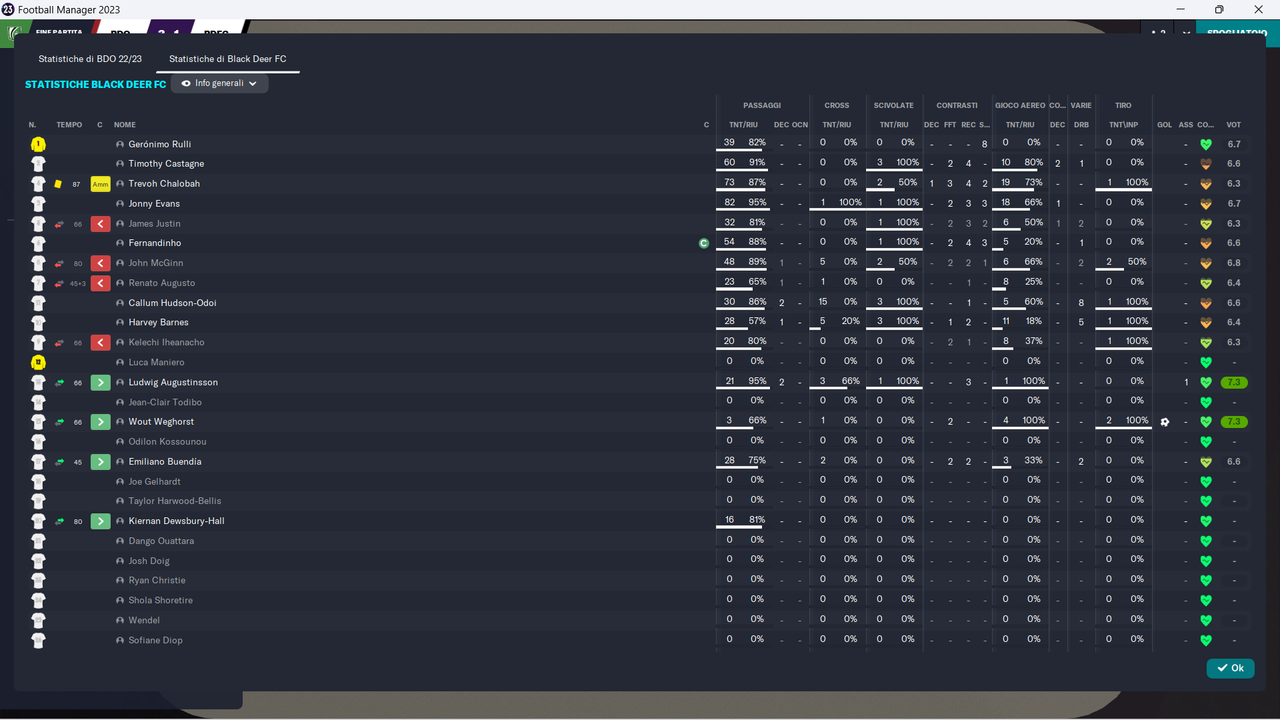Image resolution: width=1280 pixels, height=720 pixels.
Task: Click the Josh Doig row name
Action: (149, 561)
